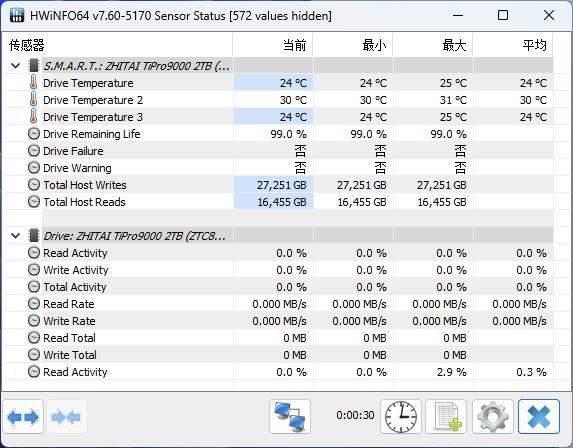Viewport: 573px width, 448px height.
Task: Collapse the Drive: ZHITAI TiPro9000 group
Action: coord(15,236)
